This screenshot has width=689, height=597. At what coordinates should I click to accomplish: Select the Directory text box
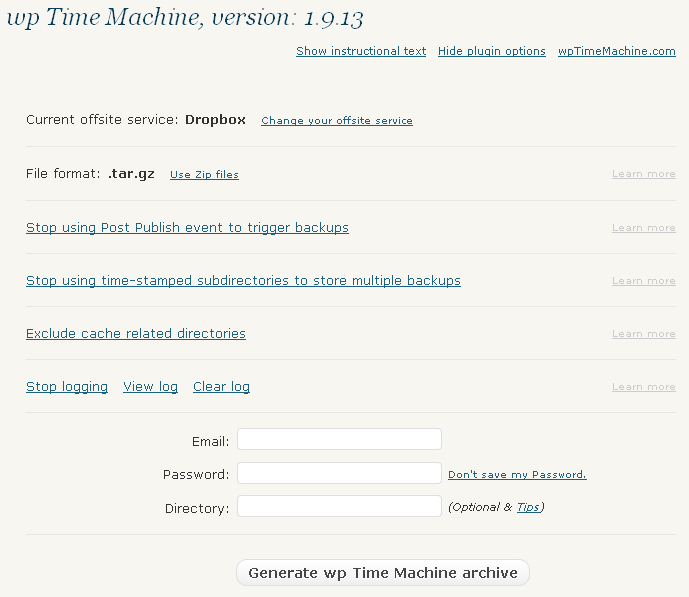pos(339,507)
